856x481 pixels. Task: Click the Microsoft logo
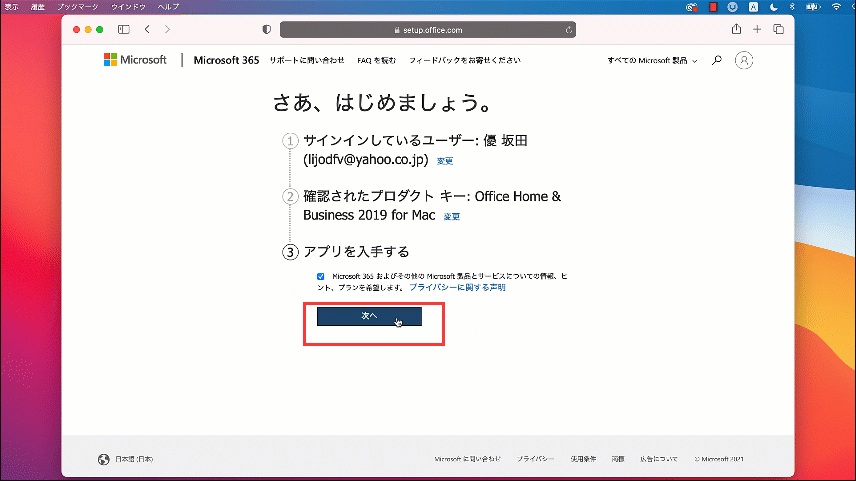click(134, 60)
